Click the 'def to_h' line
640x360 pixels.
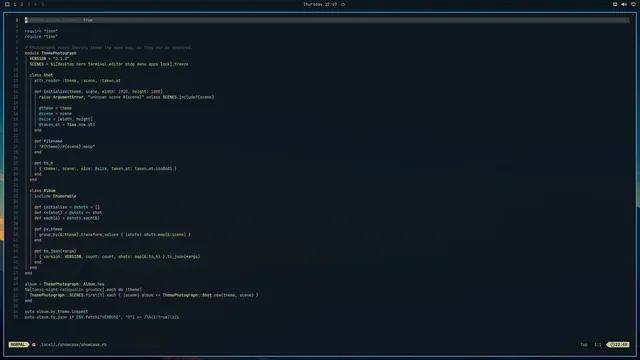coord(44,163)
